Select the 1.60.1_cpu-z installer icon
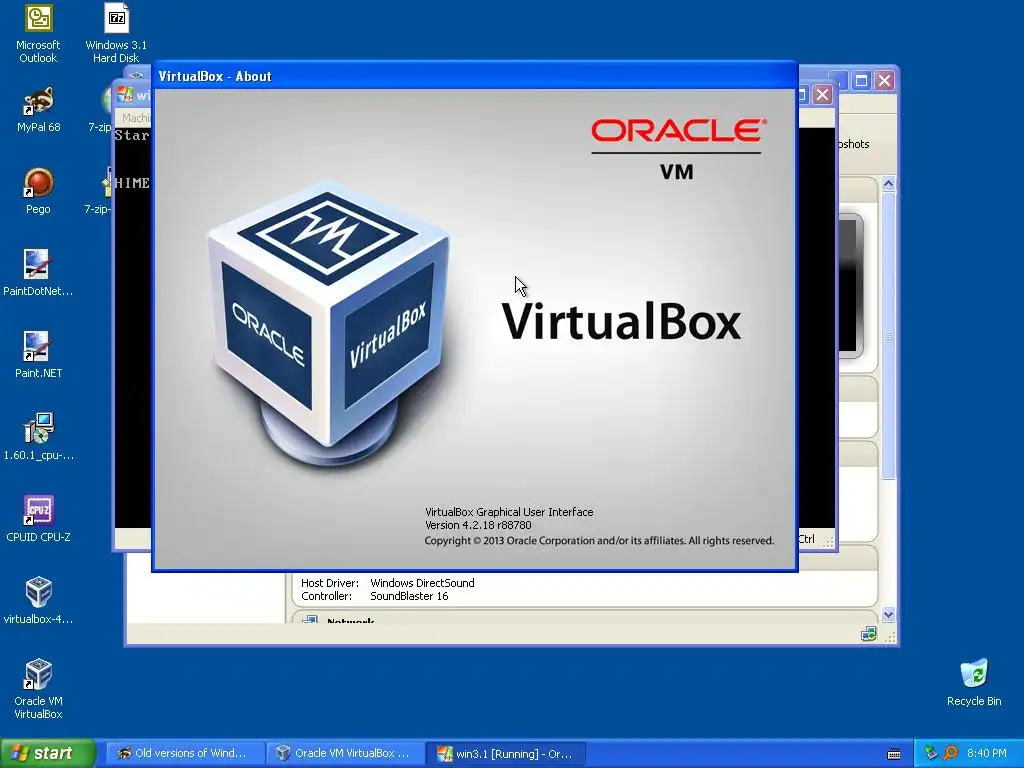Screen dimensions: 1024x768 point(38,437)
